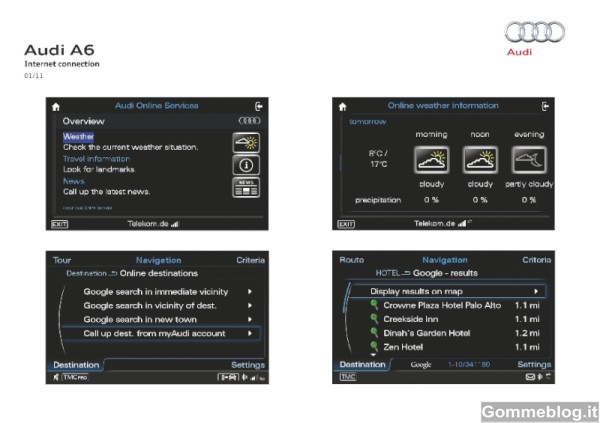
Task: Click down arrow below Zen Hotel list
Action: [373, 354]
